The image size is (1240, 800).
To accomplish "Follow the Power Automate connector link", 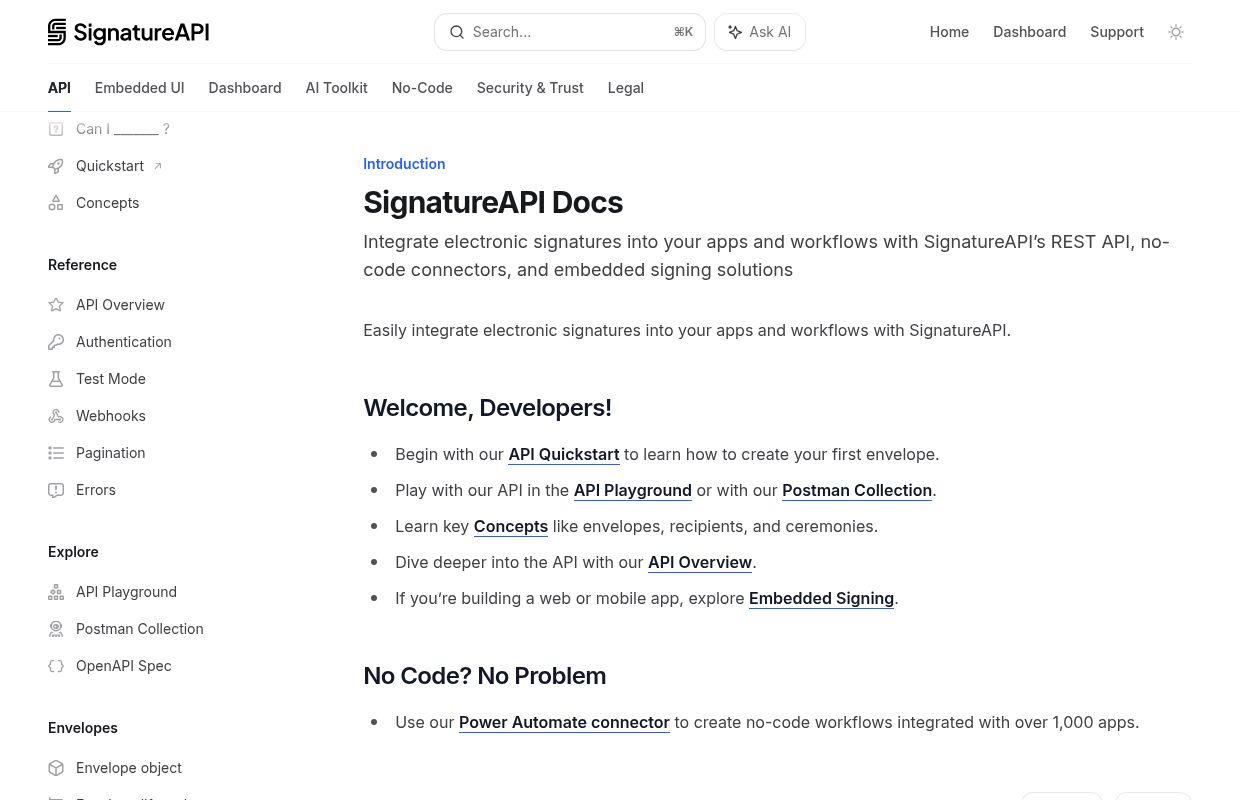I will coord(564,722).
